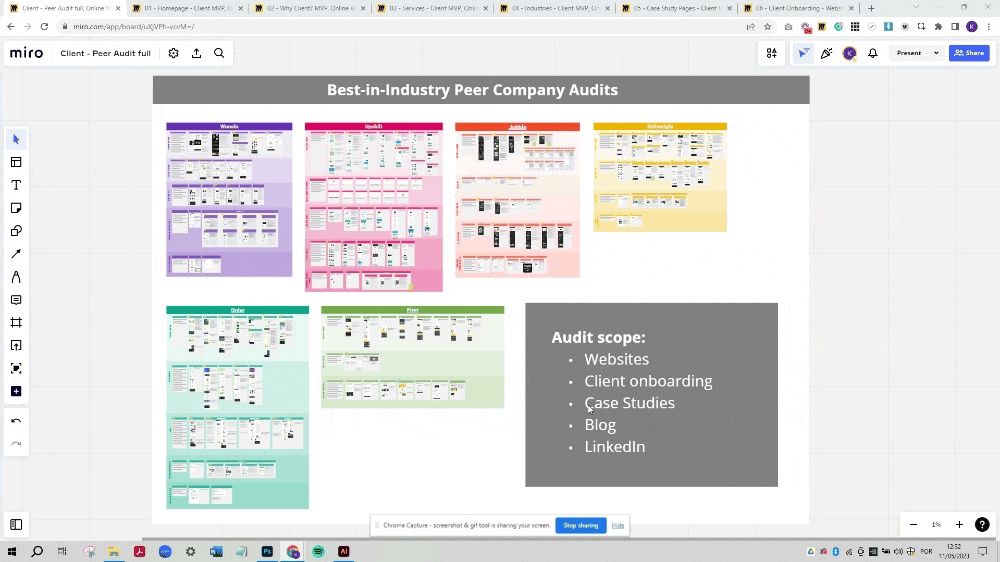
Task: Select the Connection line tool
Action: [16, 254]
